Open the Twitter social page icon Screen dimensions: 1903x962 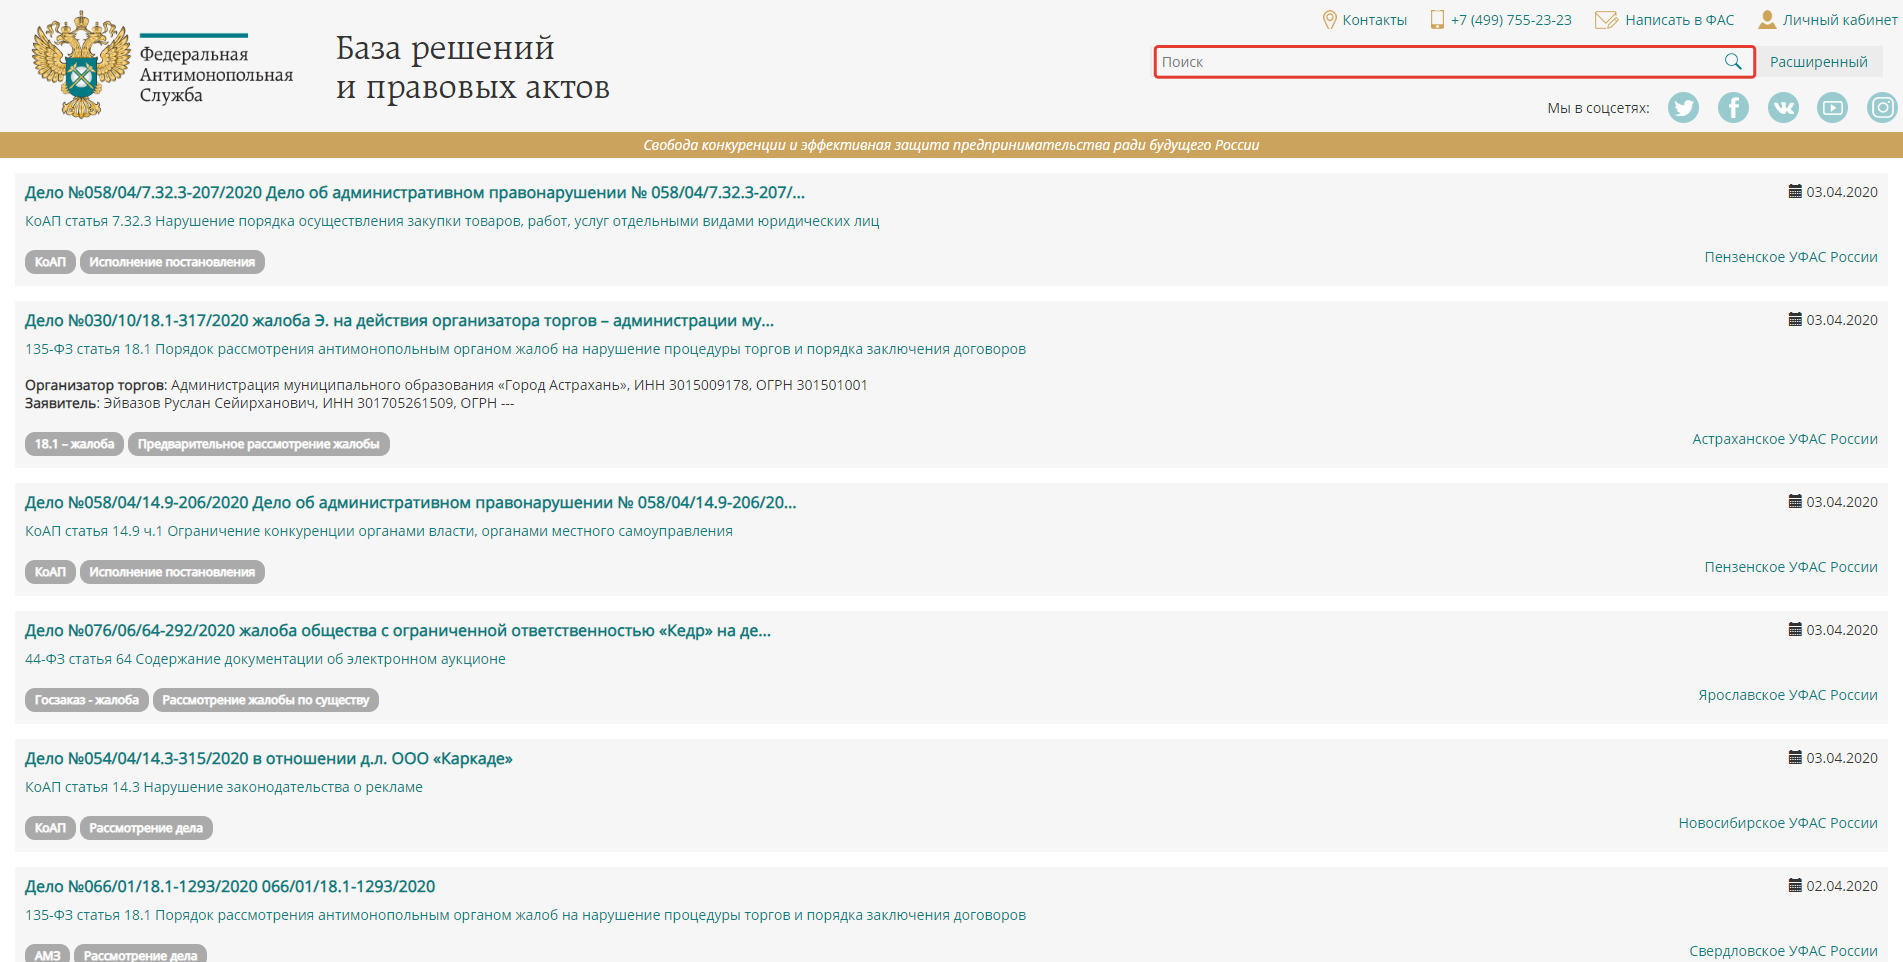[1683, 107]
